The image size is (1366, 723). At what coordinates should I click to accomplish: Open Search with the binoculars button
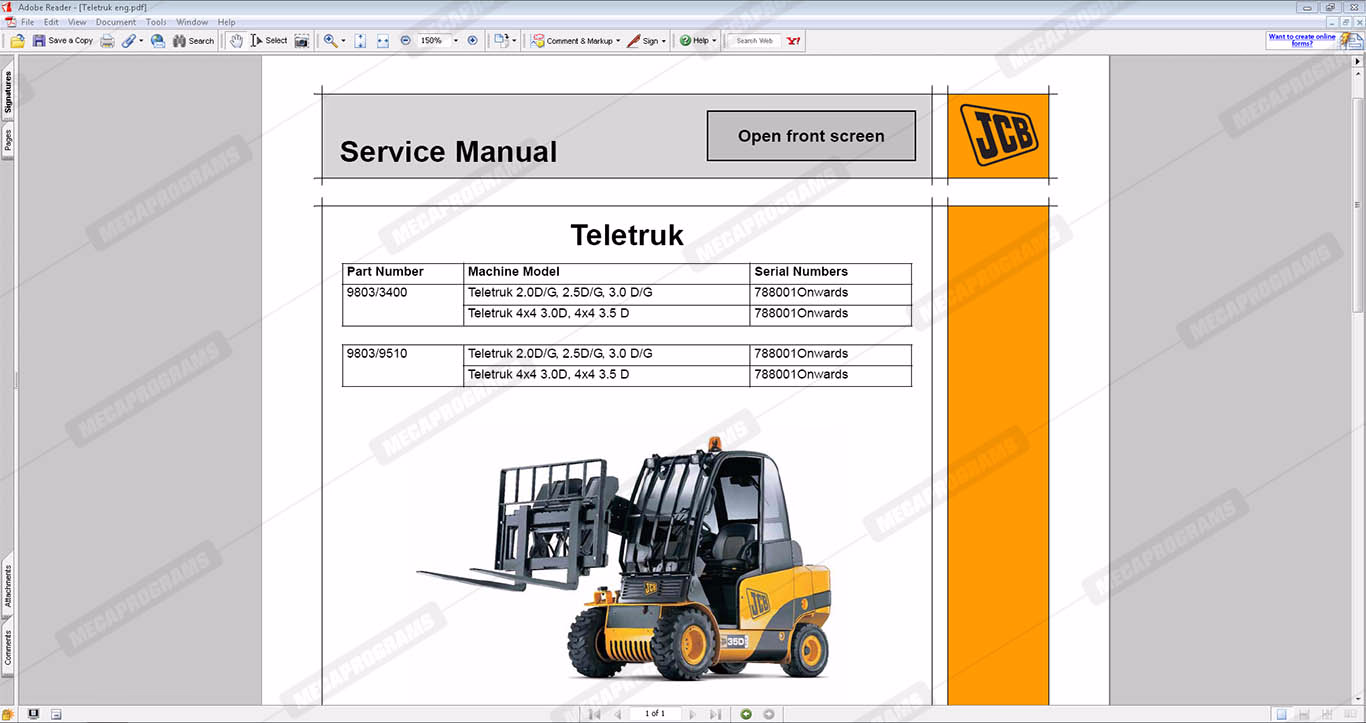pyautogui.click(x=194, y=41)
